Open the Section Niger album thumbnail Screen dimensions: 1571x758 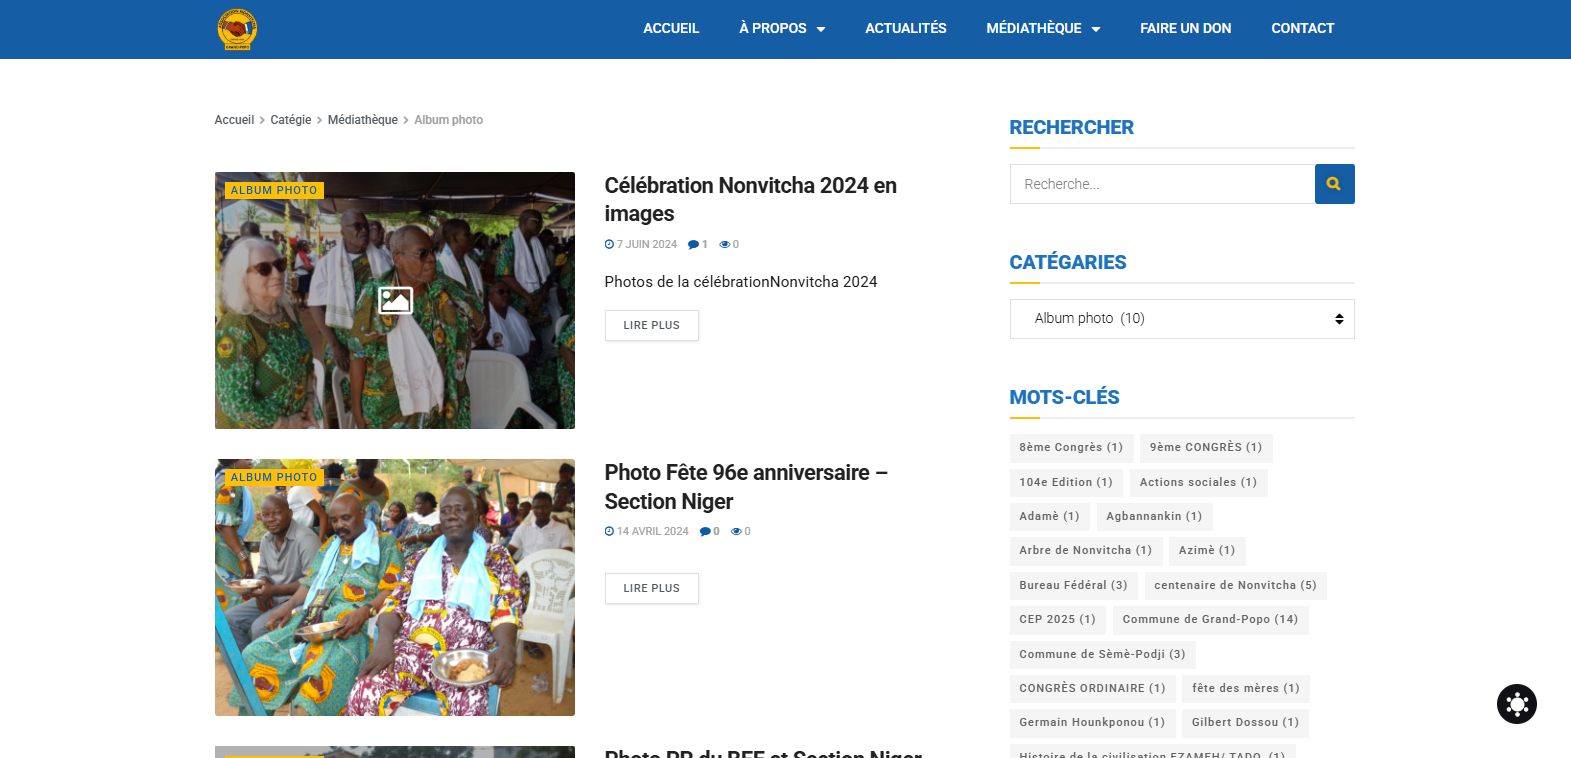tap(395, 587)
